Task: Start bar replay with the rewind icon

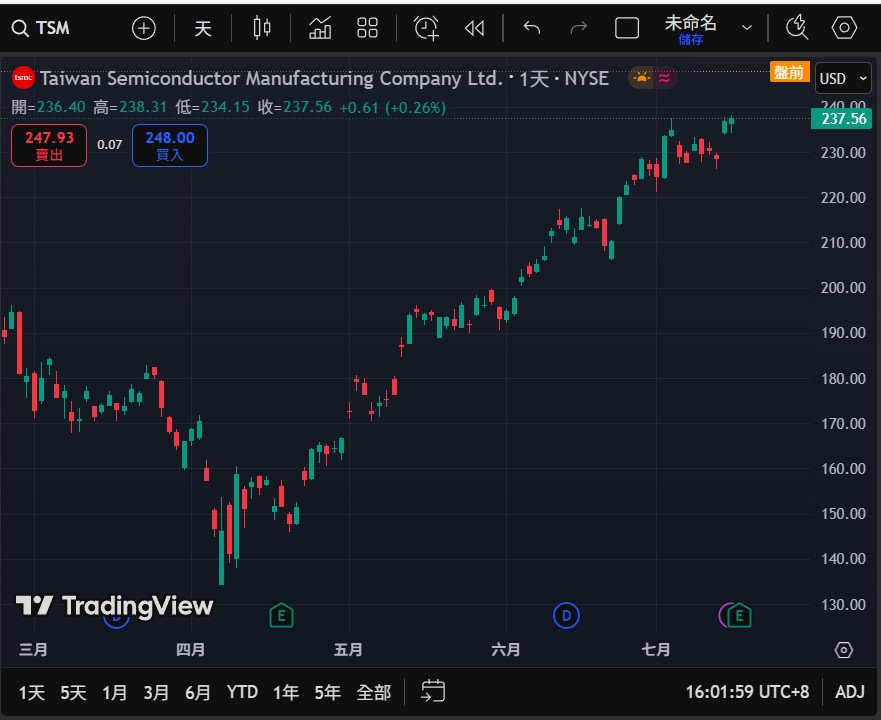Action: [x=475, y=28]
